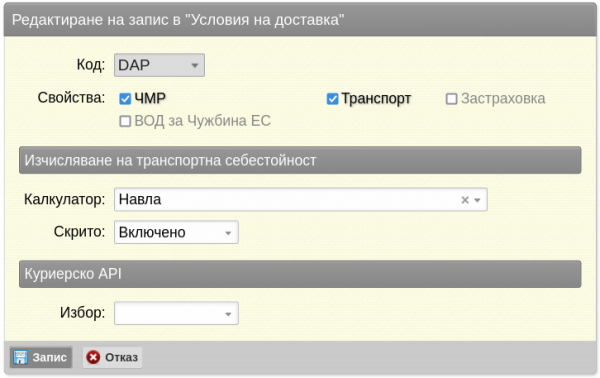Open the empty Избор dropdown
This screenshot has height=378, width=600.
176,313
